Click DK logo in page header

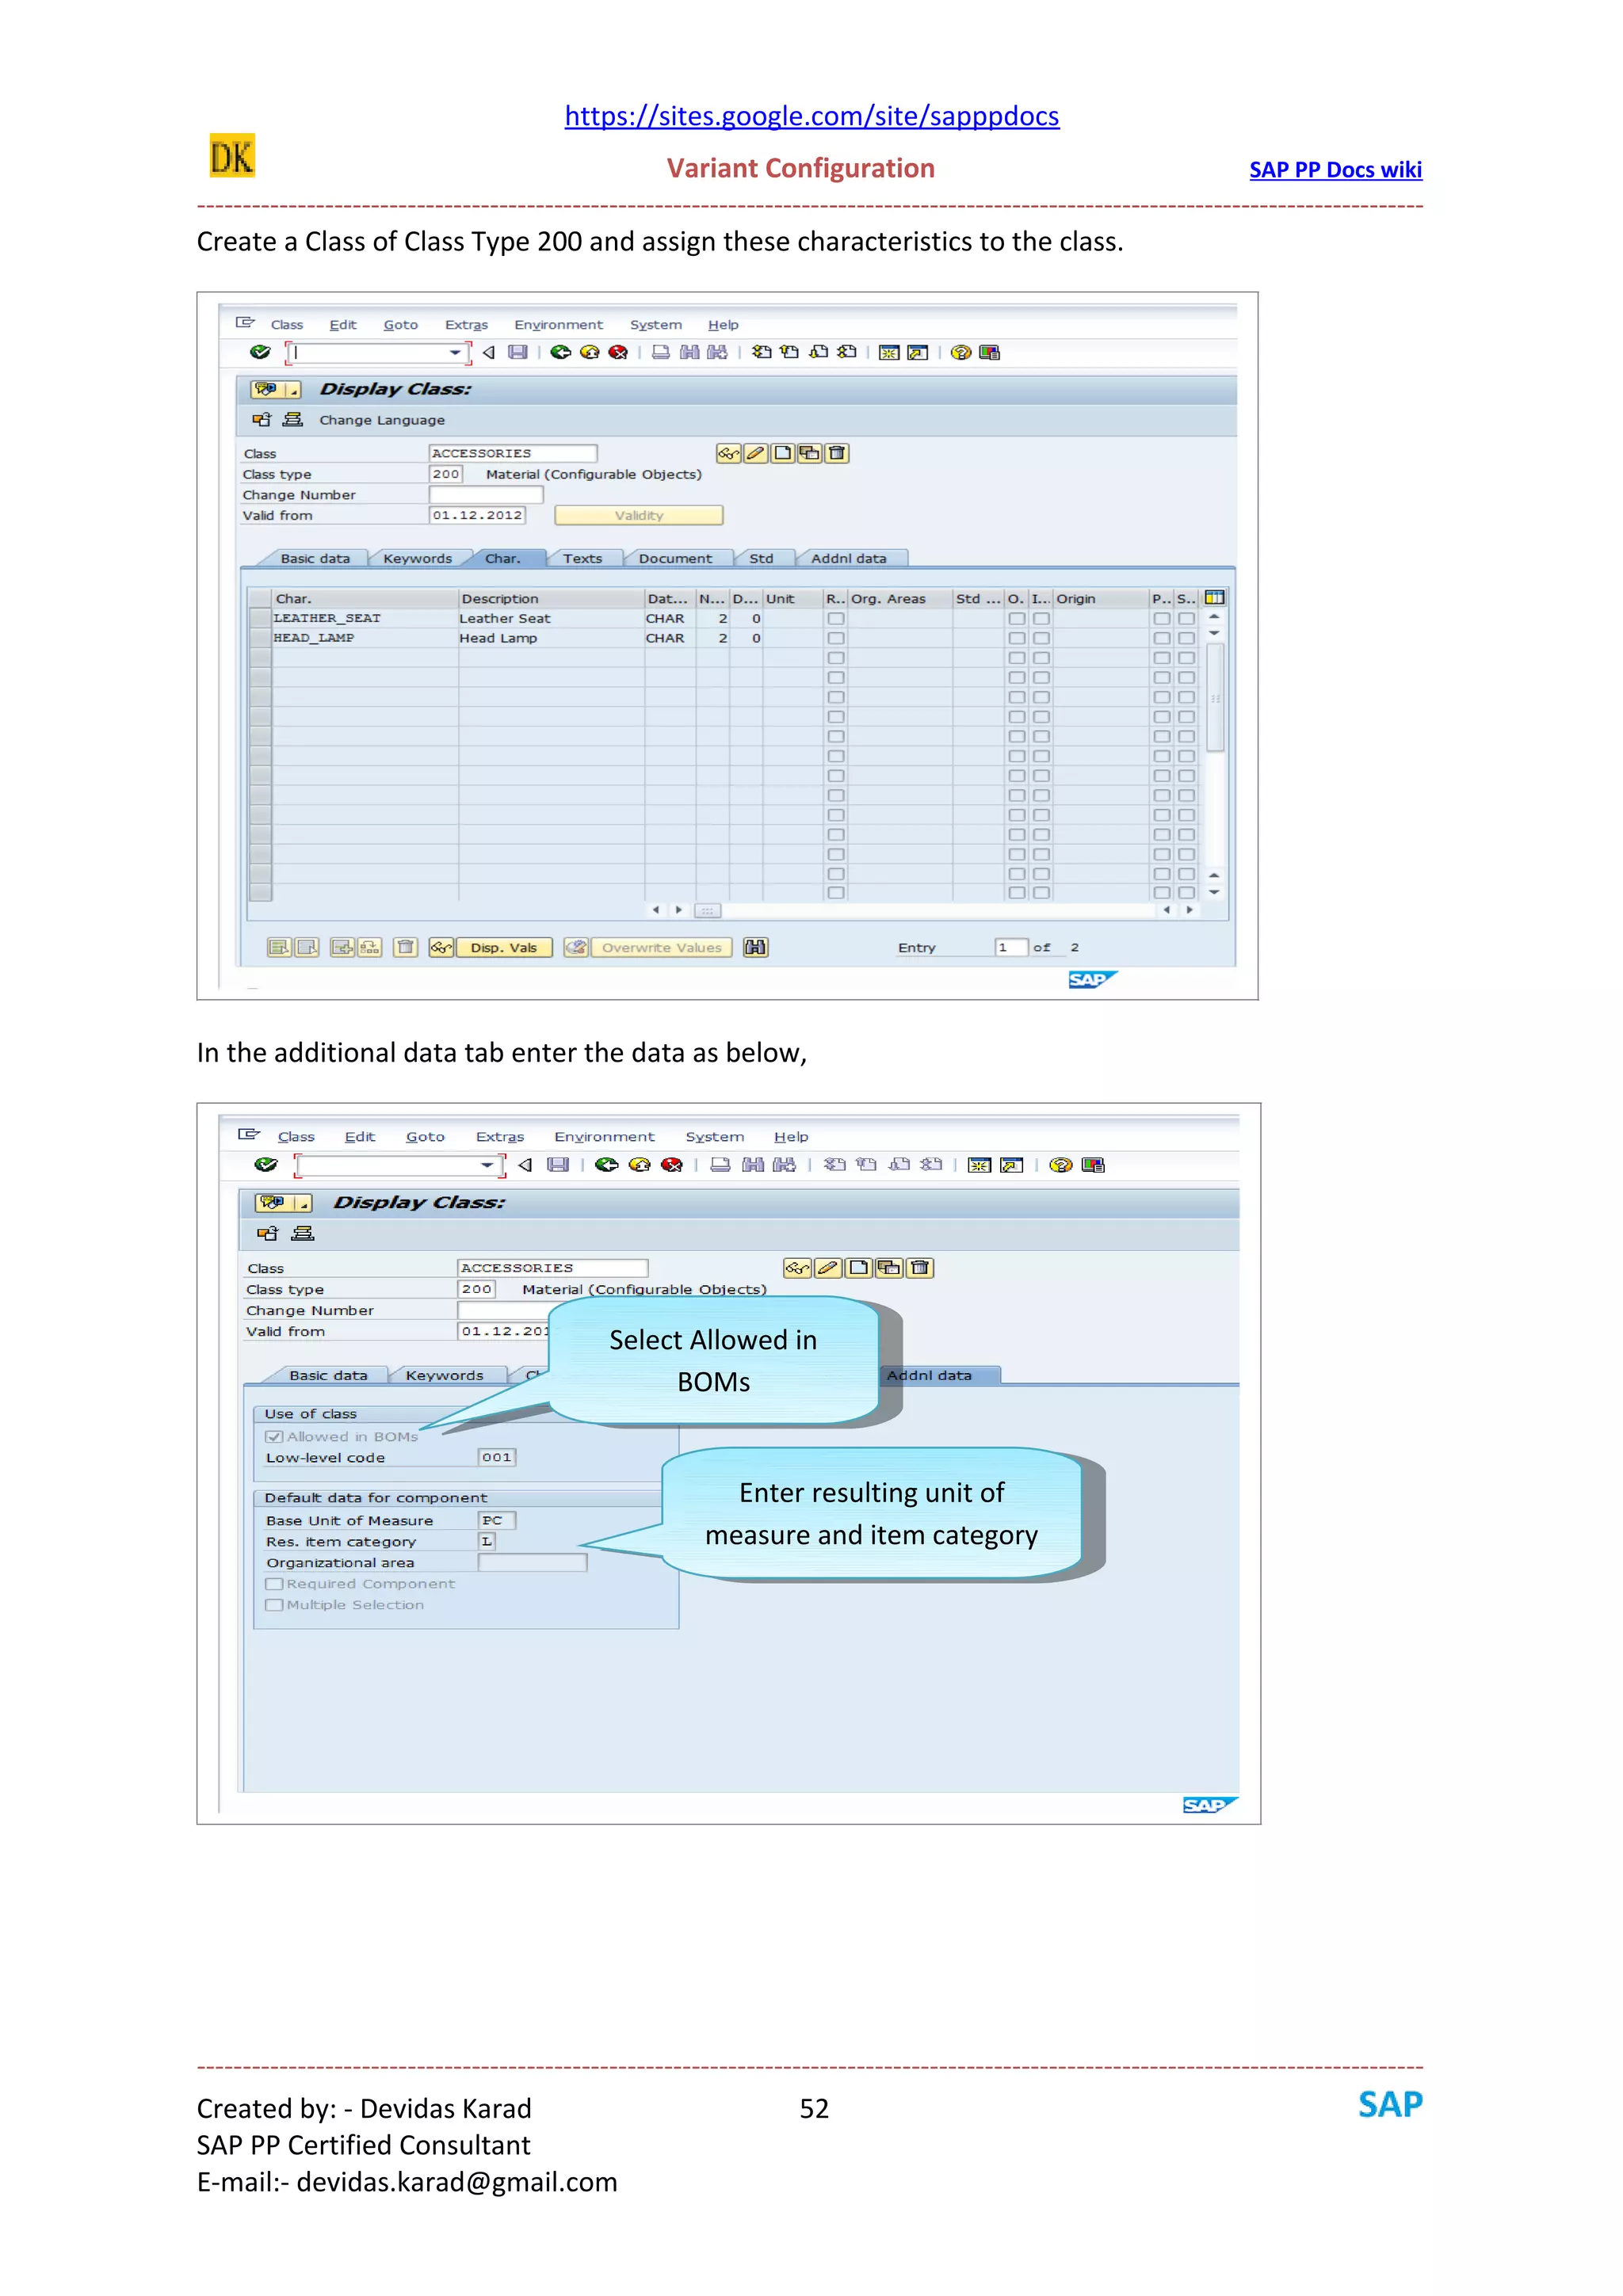232,155
